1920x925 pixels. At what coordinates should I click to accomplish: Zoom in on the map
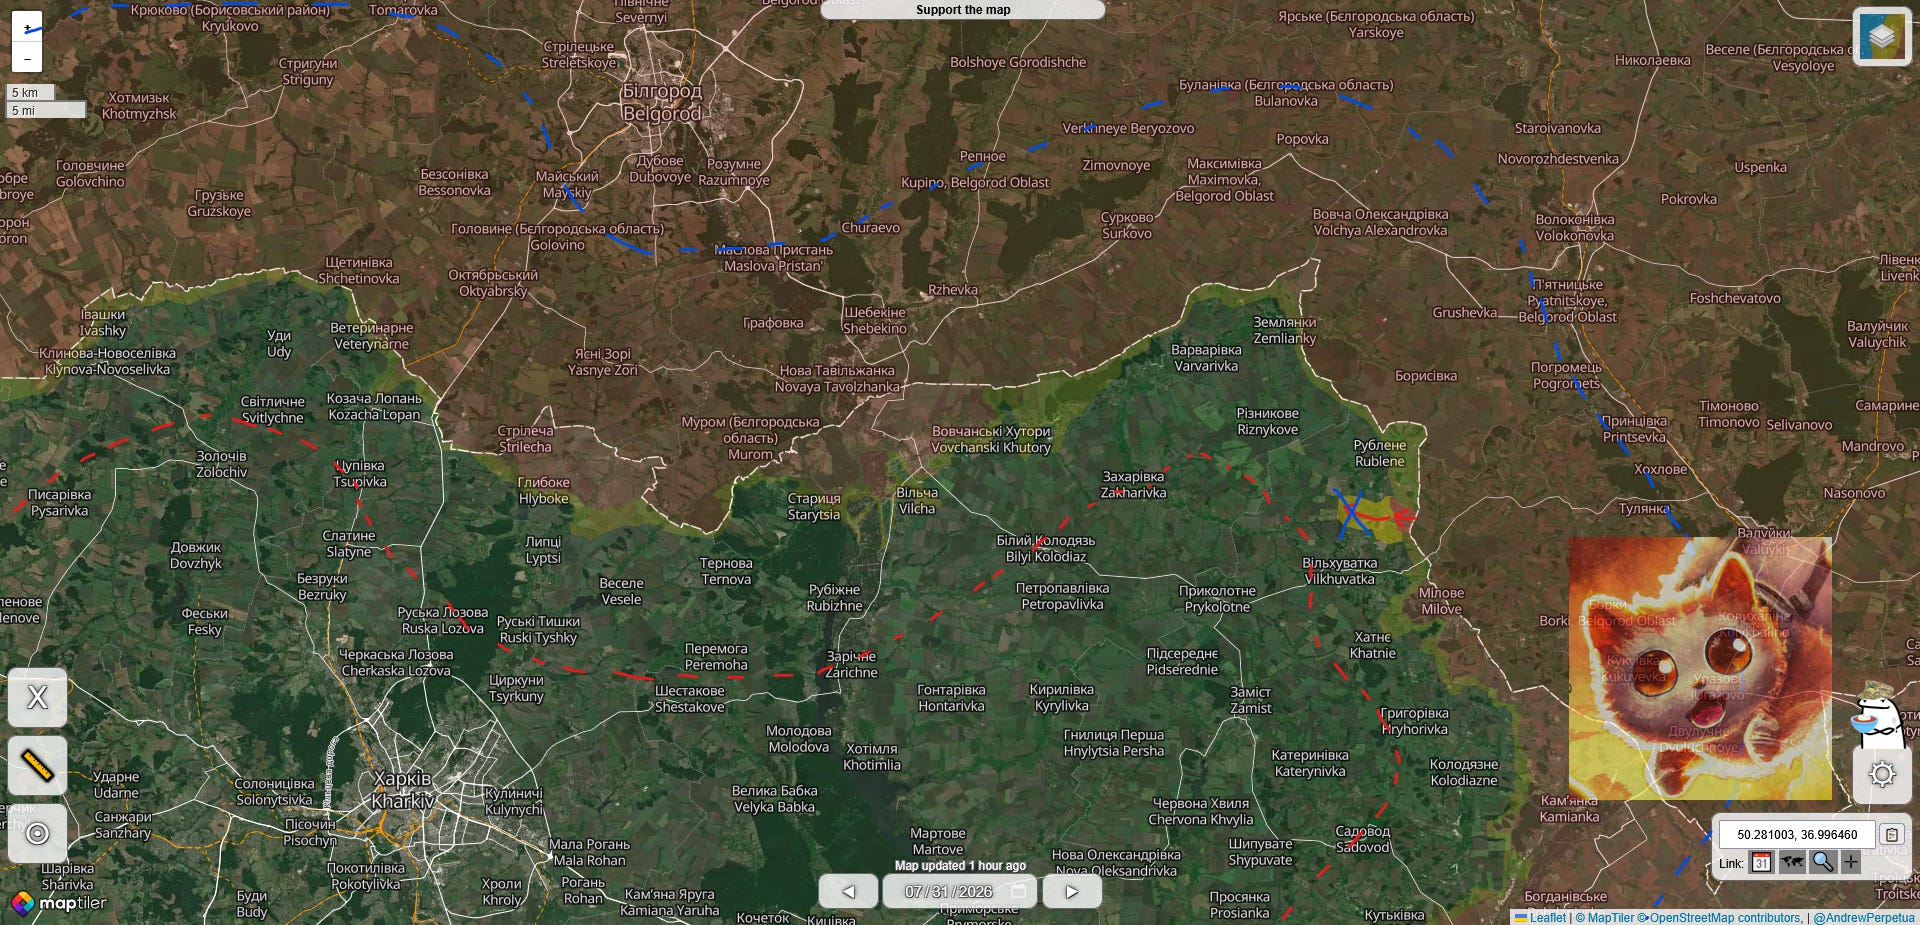[x=27, y=28]
